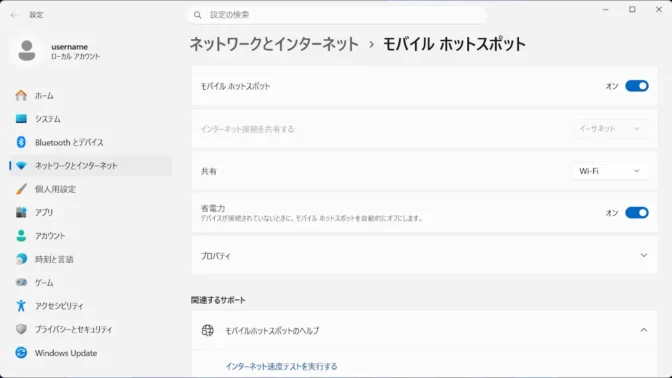Open アプリ settings page
This screenshot has width=672, height=378.
90,212
